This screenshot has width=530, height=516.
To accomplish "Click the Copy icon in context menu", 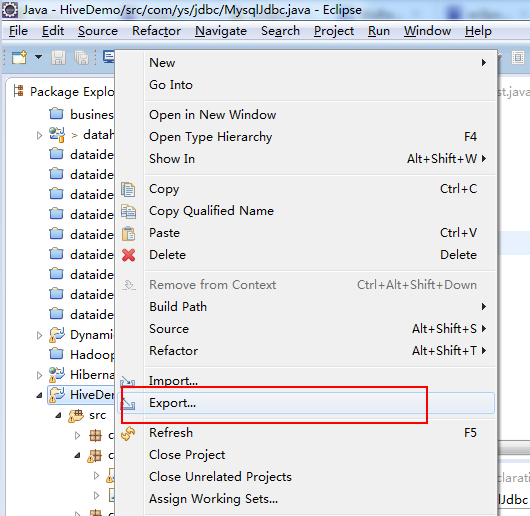I will 128,189.
